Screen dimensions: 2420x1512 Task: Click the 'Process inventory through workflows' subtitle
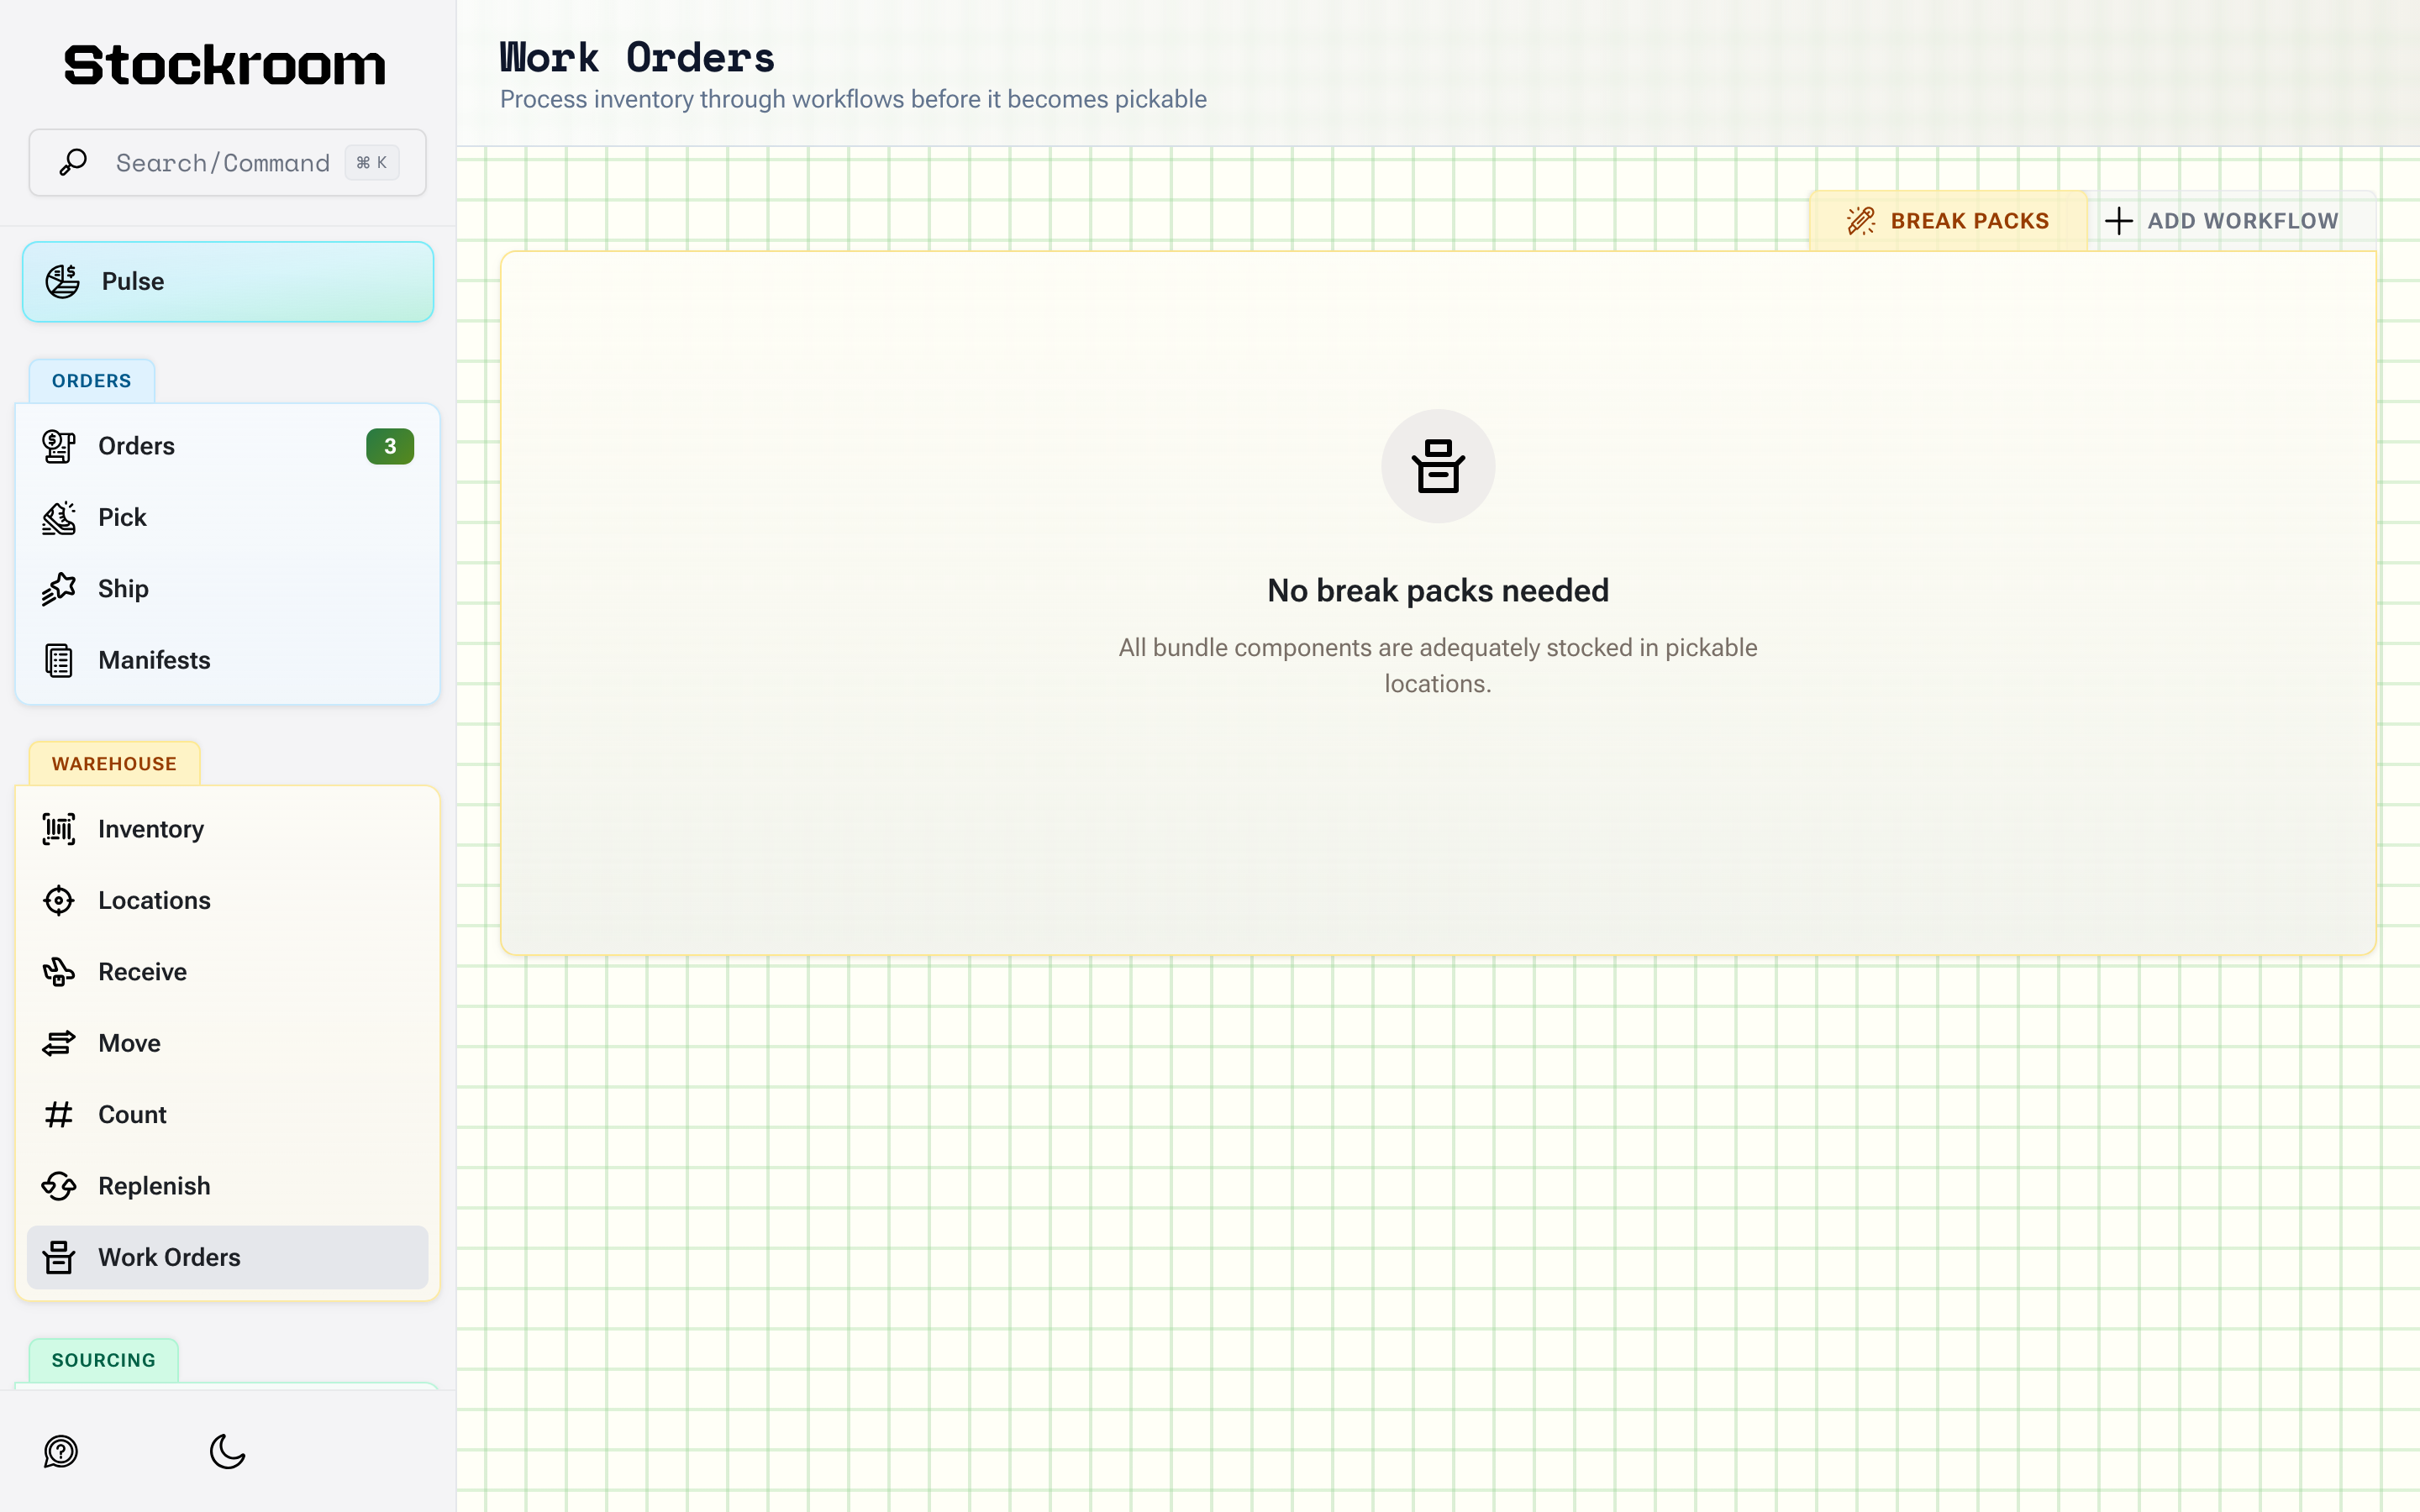pyautogui.click(x=853, y=99)
